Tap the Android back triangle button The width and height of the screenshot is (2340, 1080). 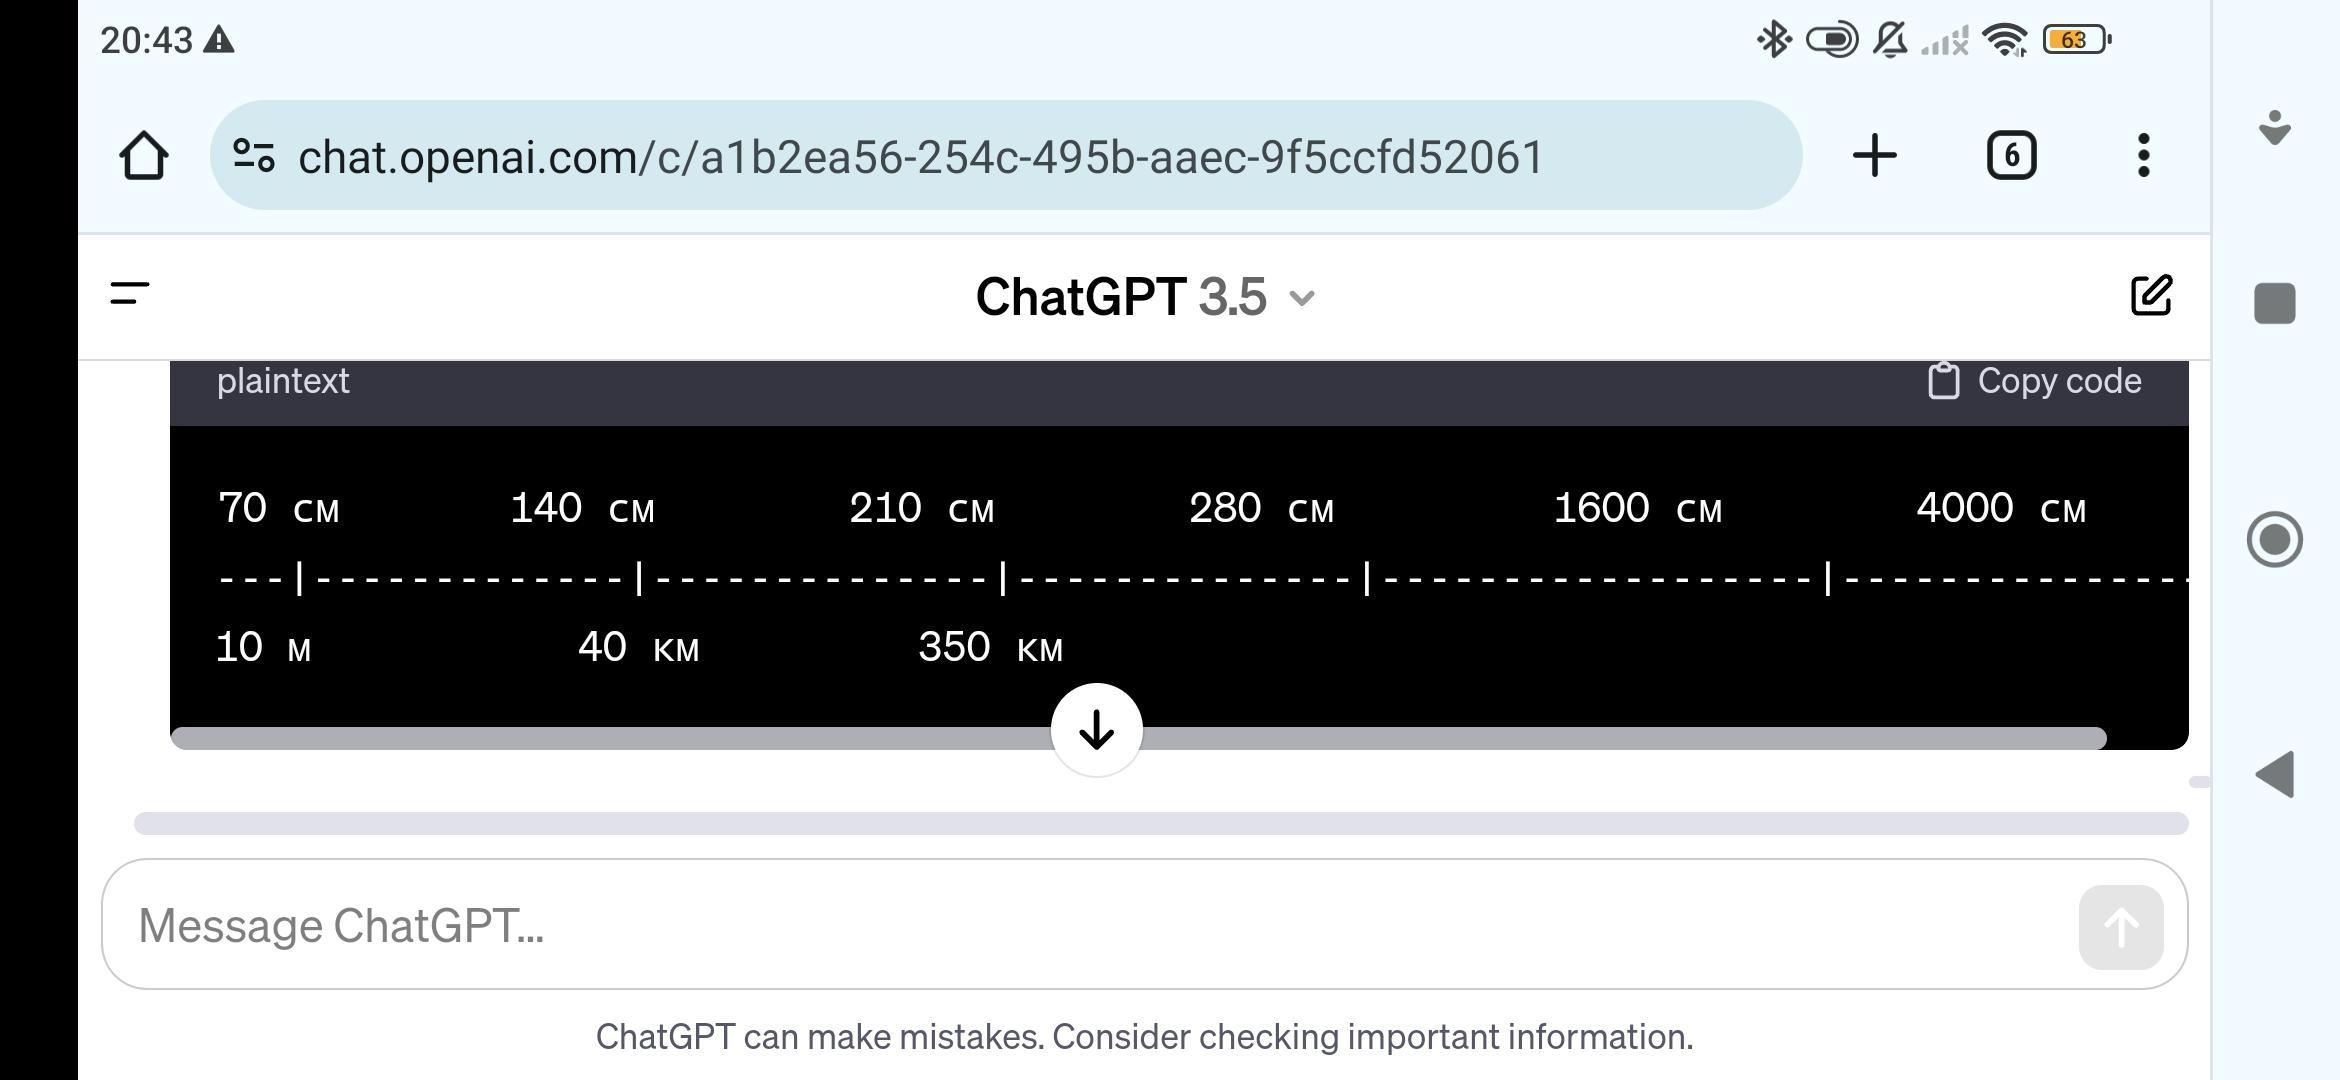coord(2275,774)
